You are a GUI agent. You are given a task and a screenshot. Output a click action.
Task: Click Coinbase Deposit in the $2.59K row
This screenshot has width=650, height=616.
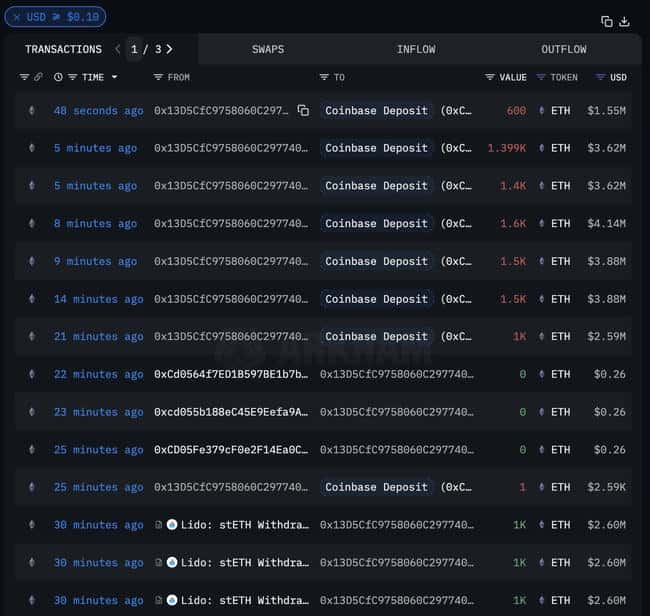(x=376, y=487)
